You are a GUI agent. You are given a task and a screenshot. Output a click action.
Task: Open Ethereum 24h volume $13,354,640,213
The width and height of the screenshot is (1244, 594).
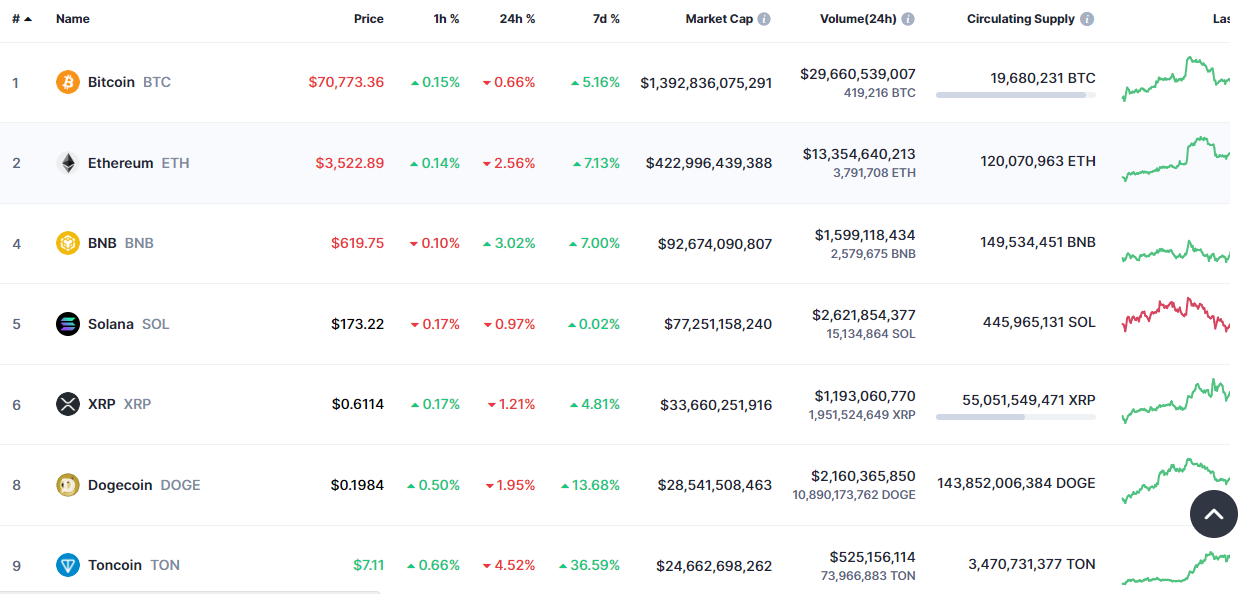point(859,154)
